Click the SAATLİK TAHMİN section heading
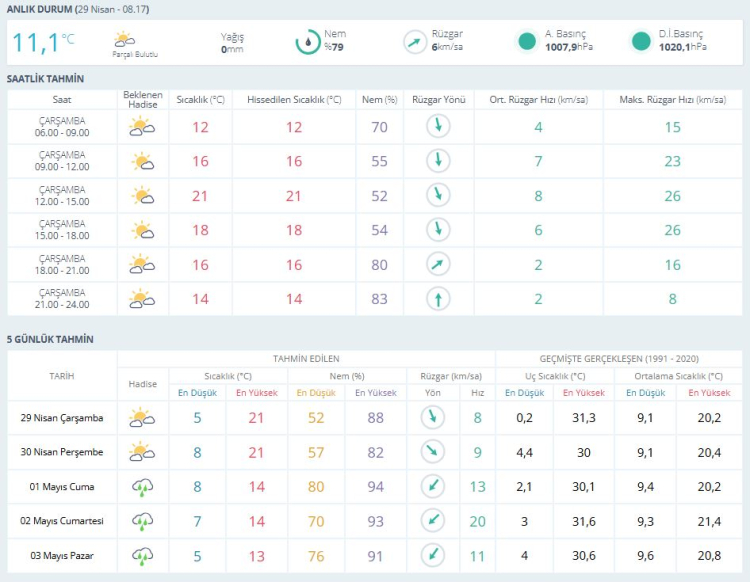 (45, 78)
